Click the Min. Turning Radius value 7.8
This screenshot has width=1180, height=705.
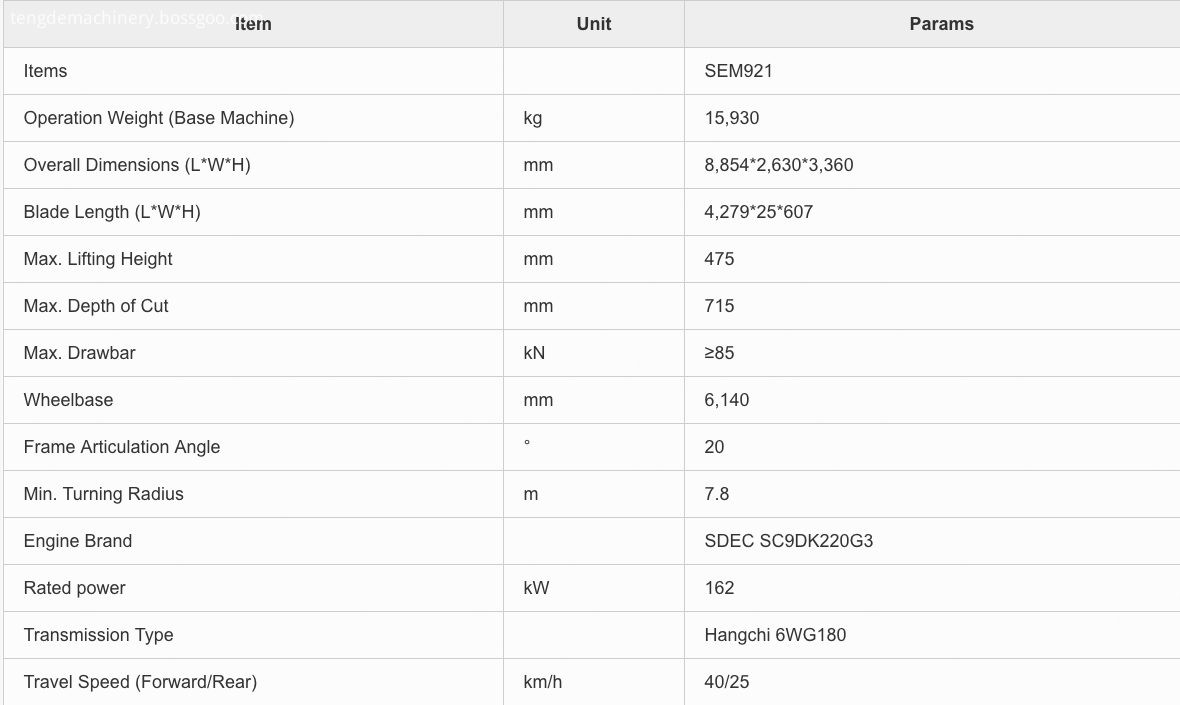716,494
